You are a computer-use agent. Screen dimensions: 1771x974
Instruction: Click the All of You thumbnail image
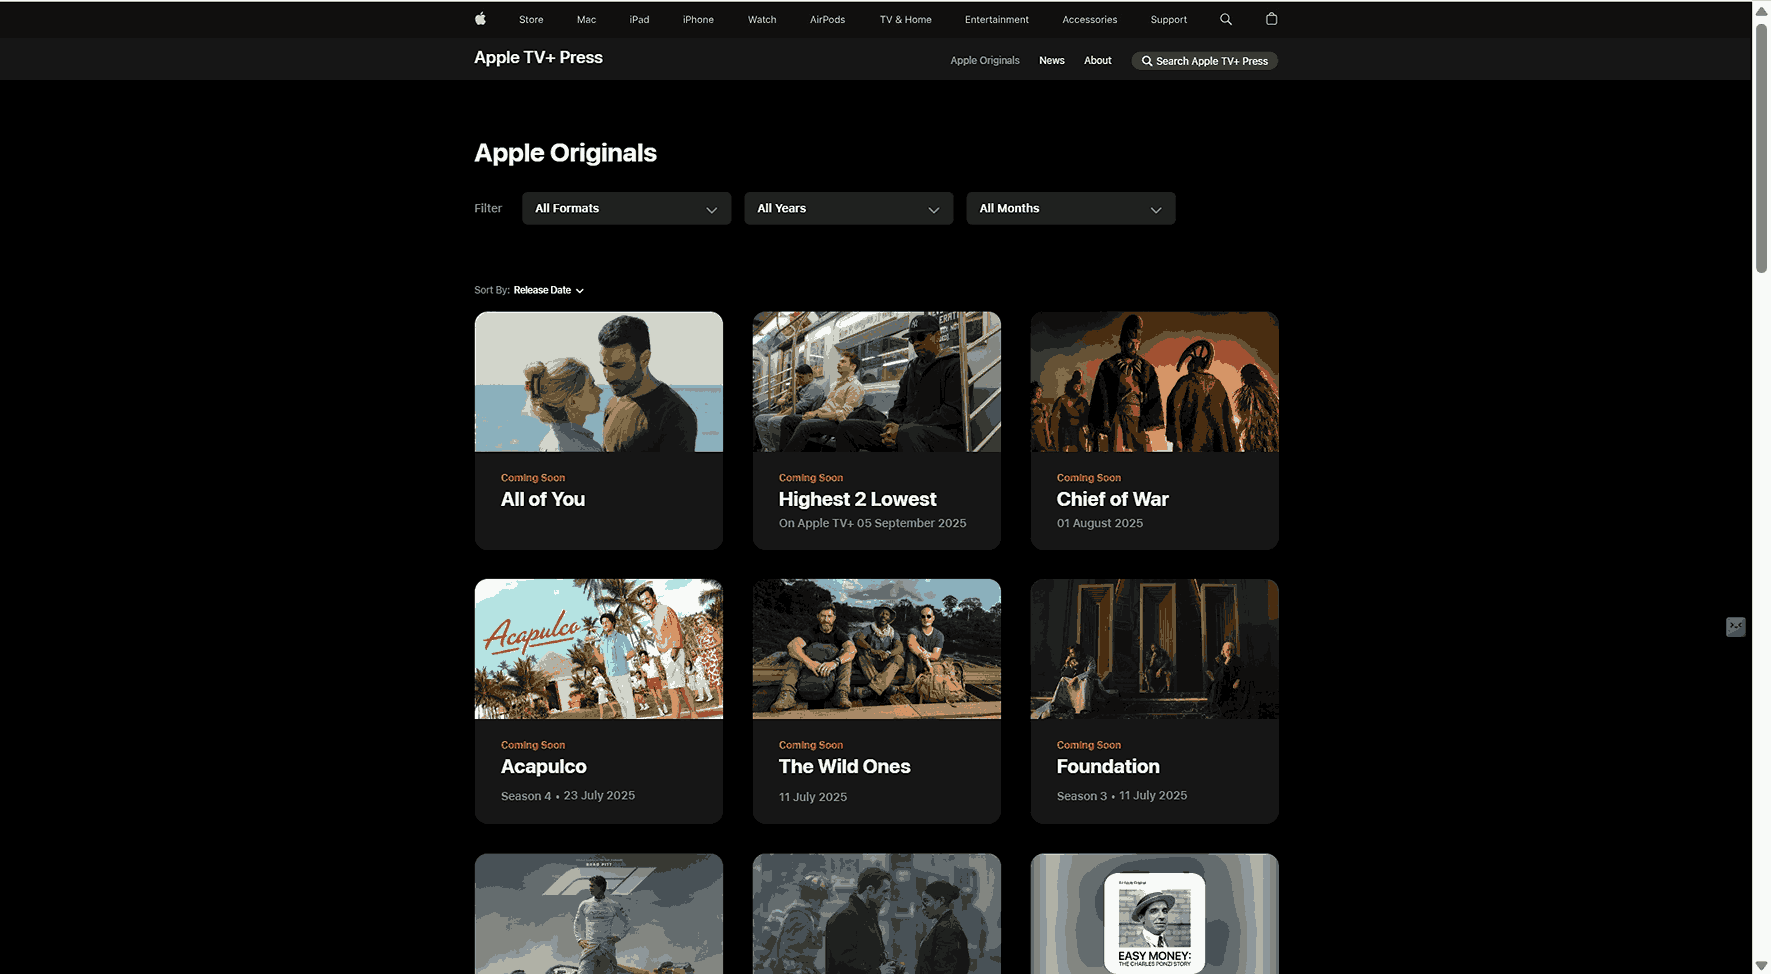point(598,382)
